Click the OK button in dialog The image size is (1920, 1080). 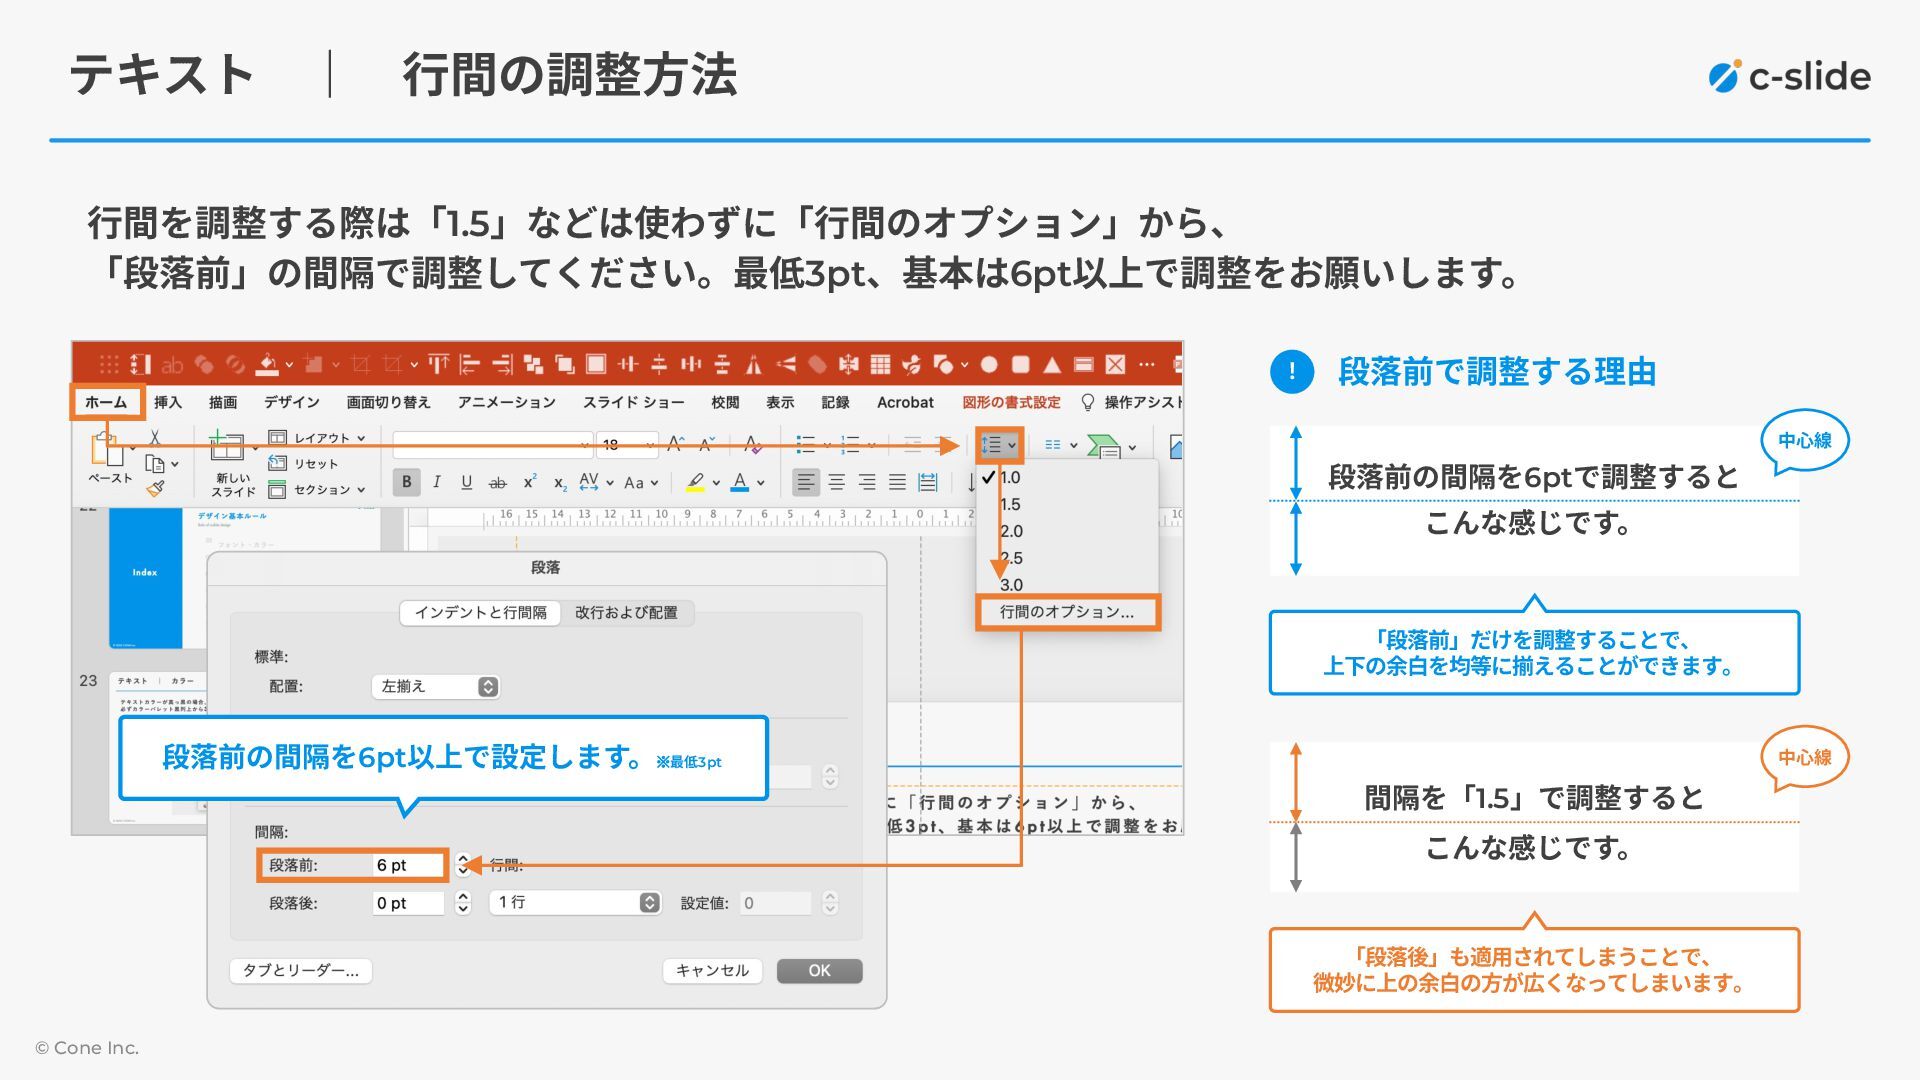pos(819,971)
